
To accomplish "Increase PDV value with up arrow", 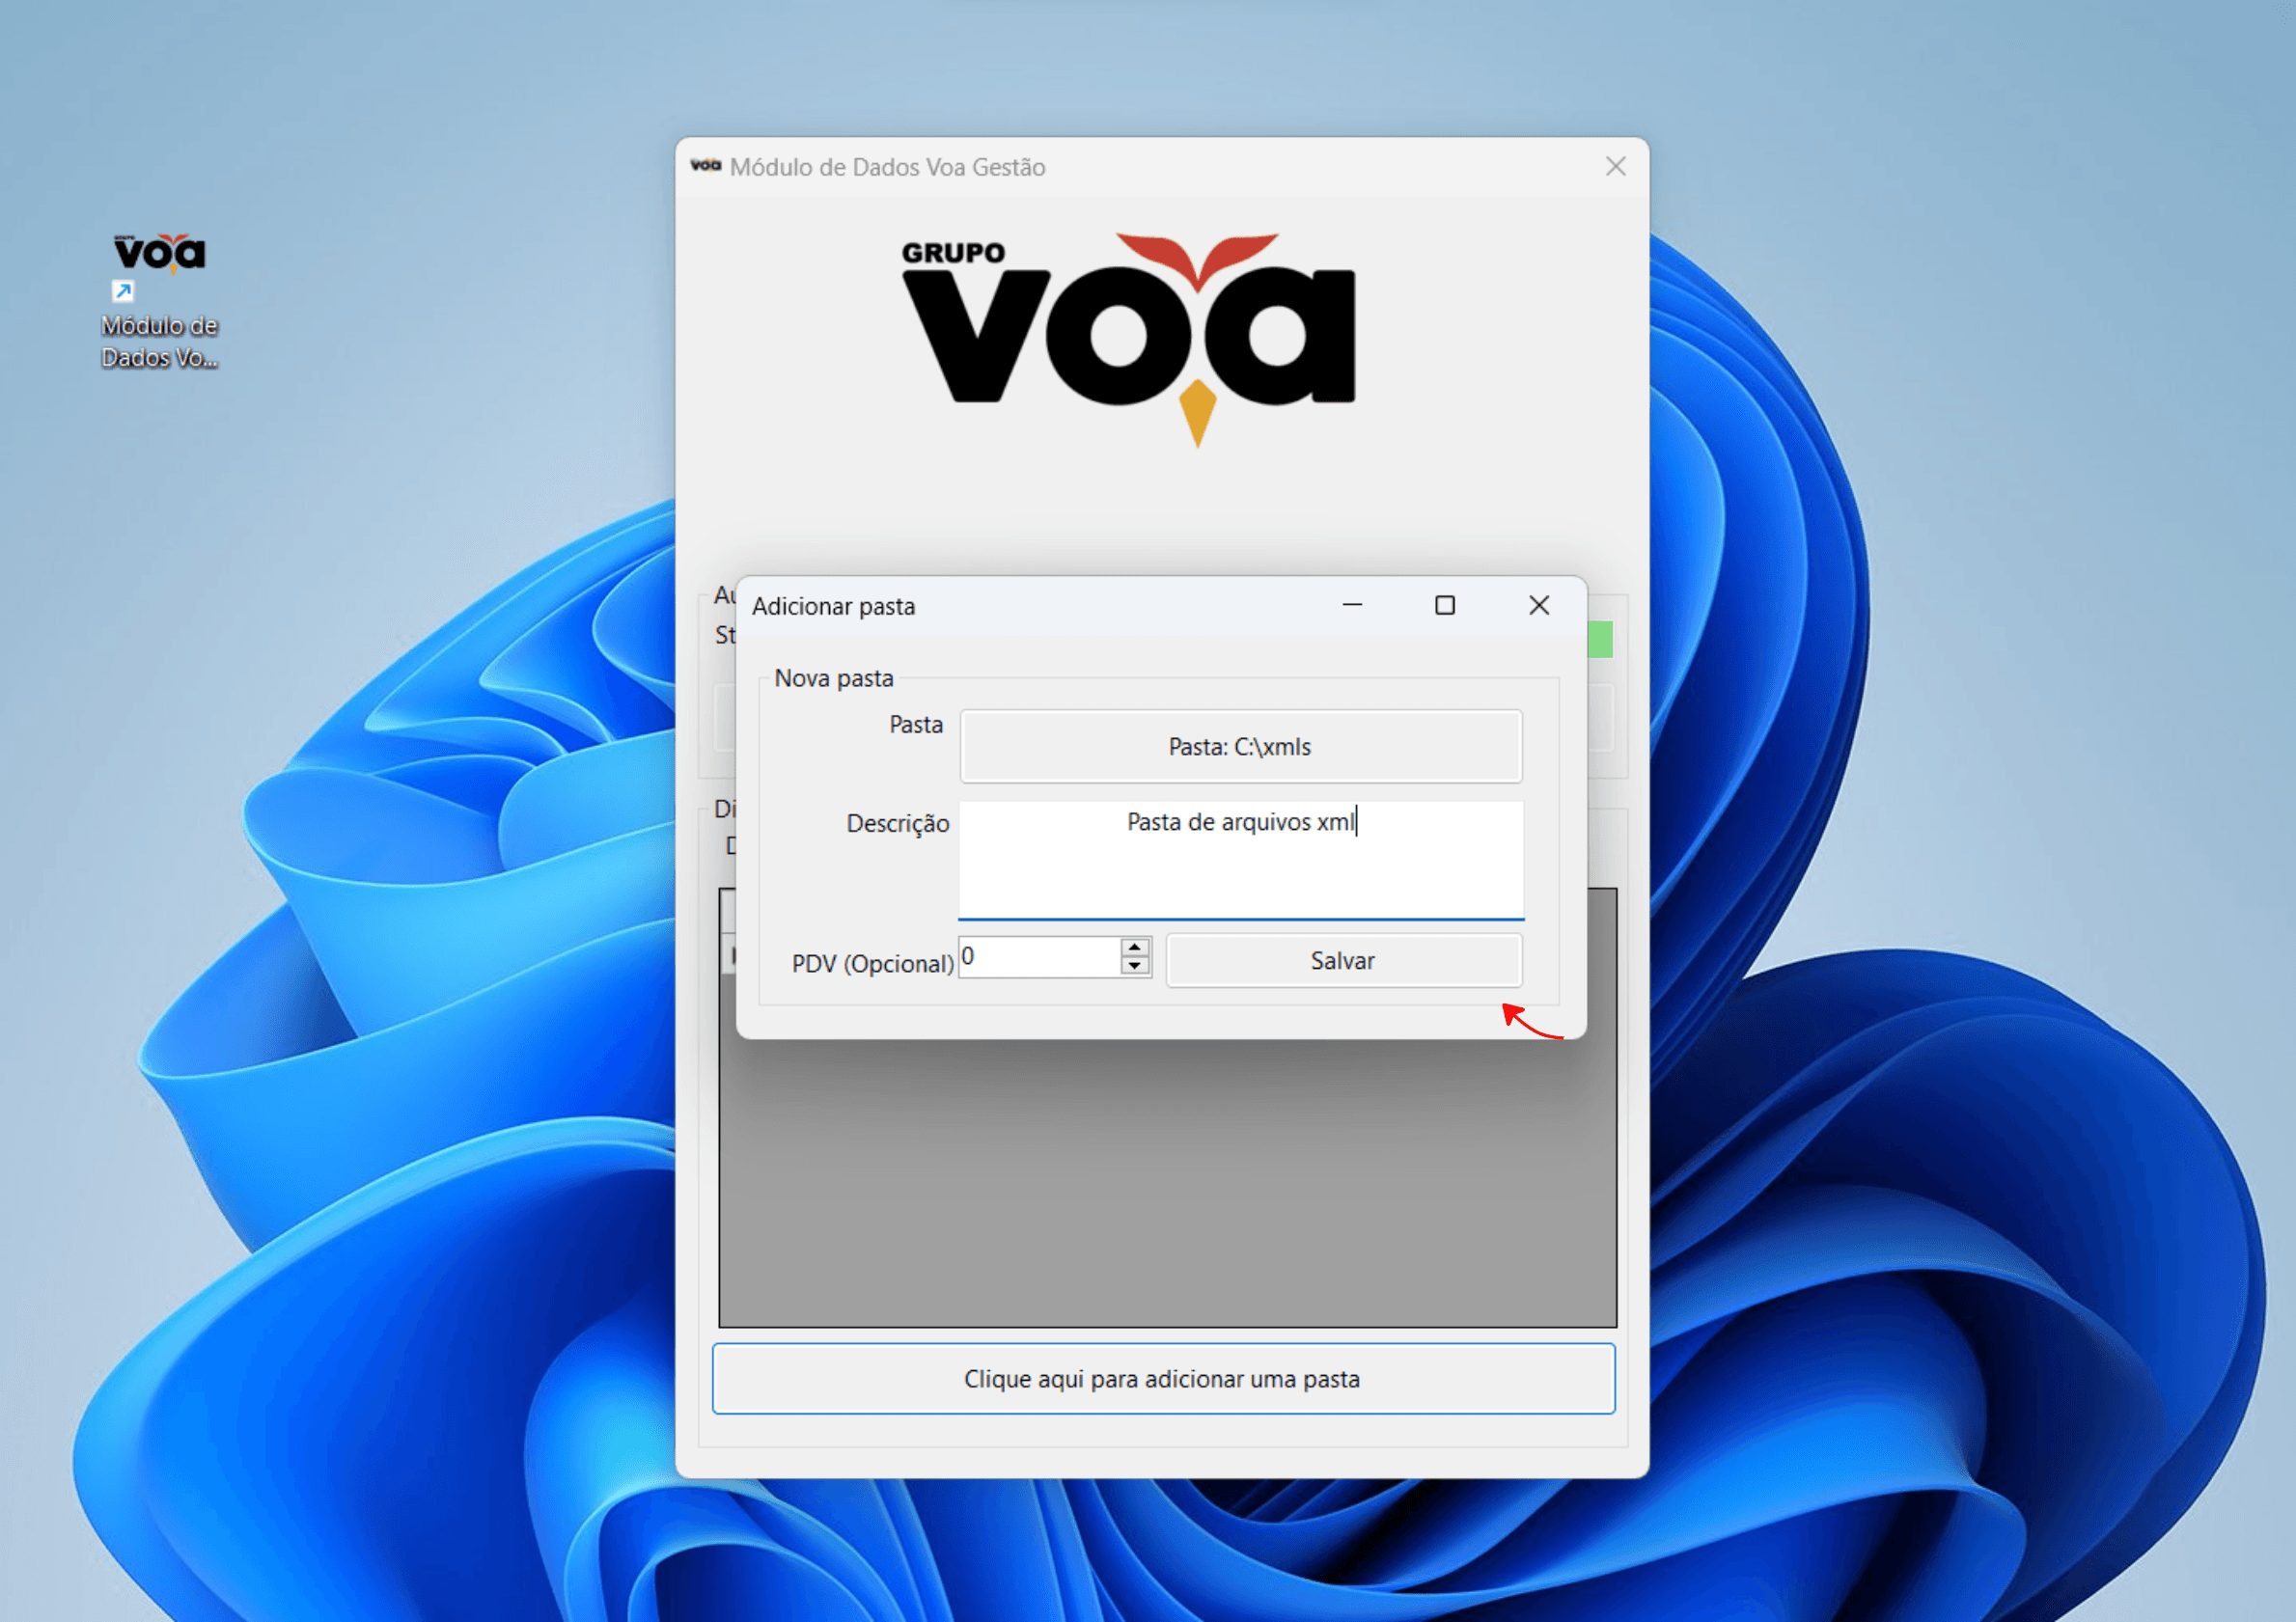I will (1135, 947).
